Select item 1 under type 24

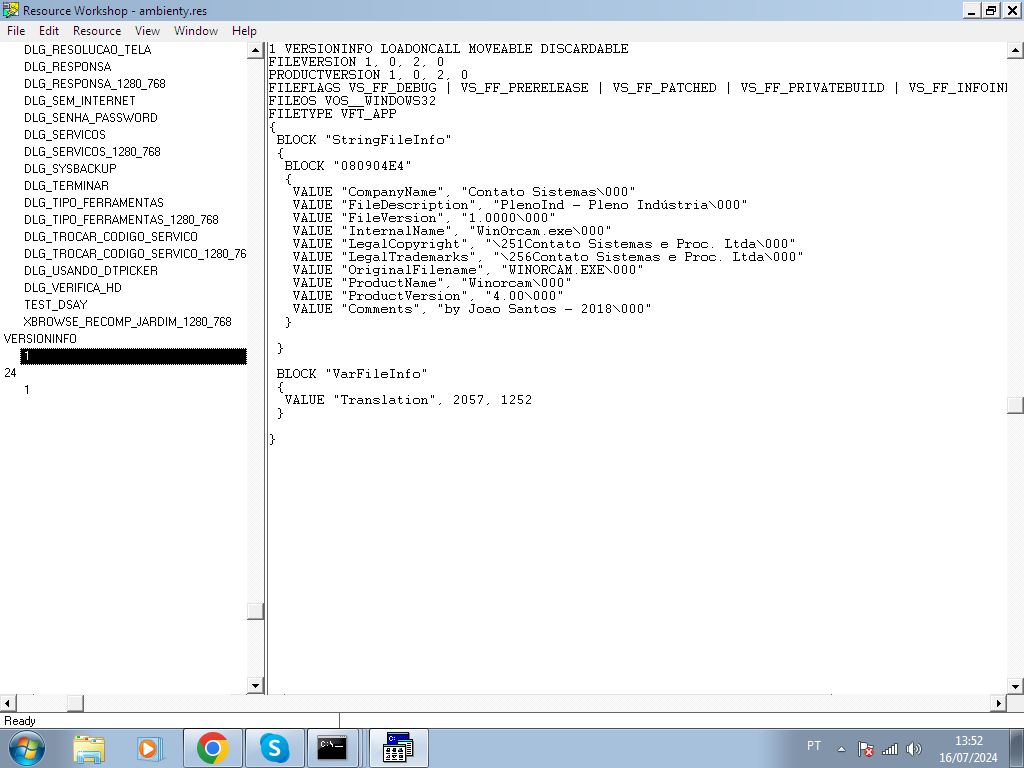click(27, 389)
